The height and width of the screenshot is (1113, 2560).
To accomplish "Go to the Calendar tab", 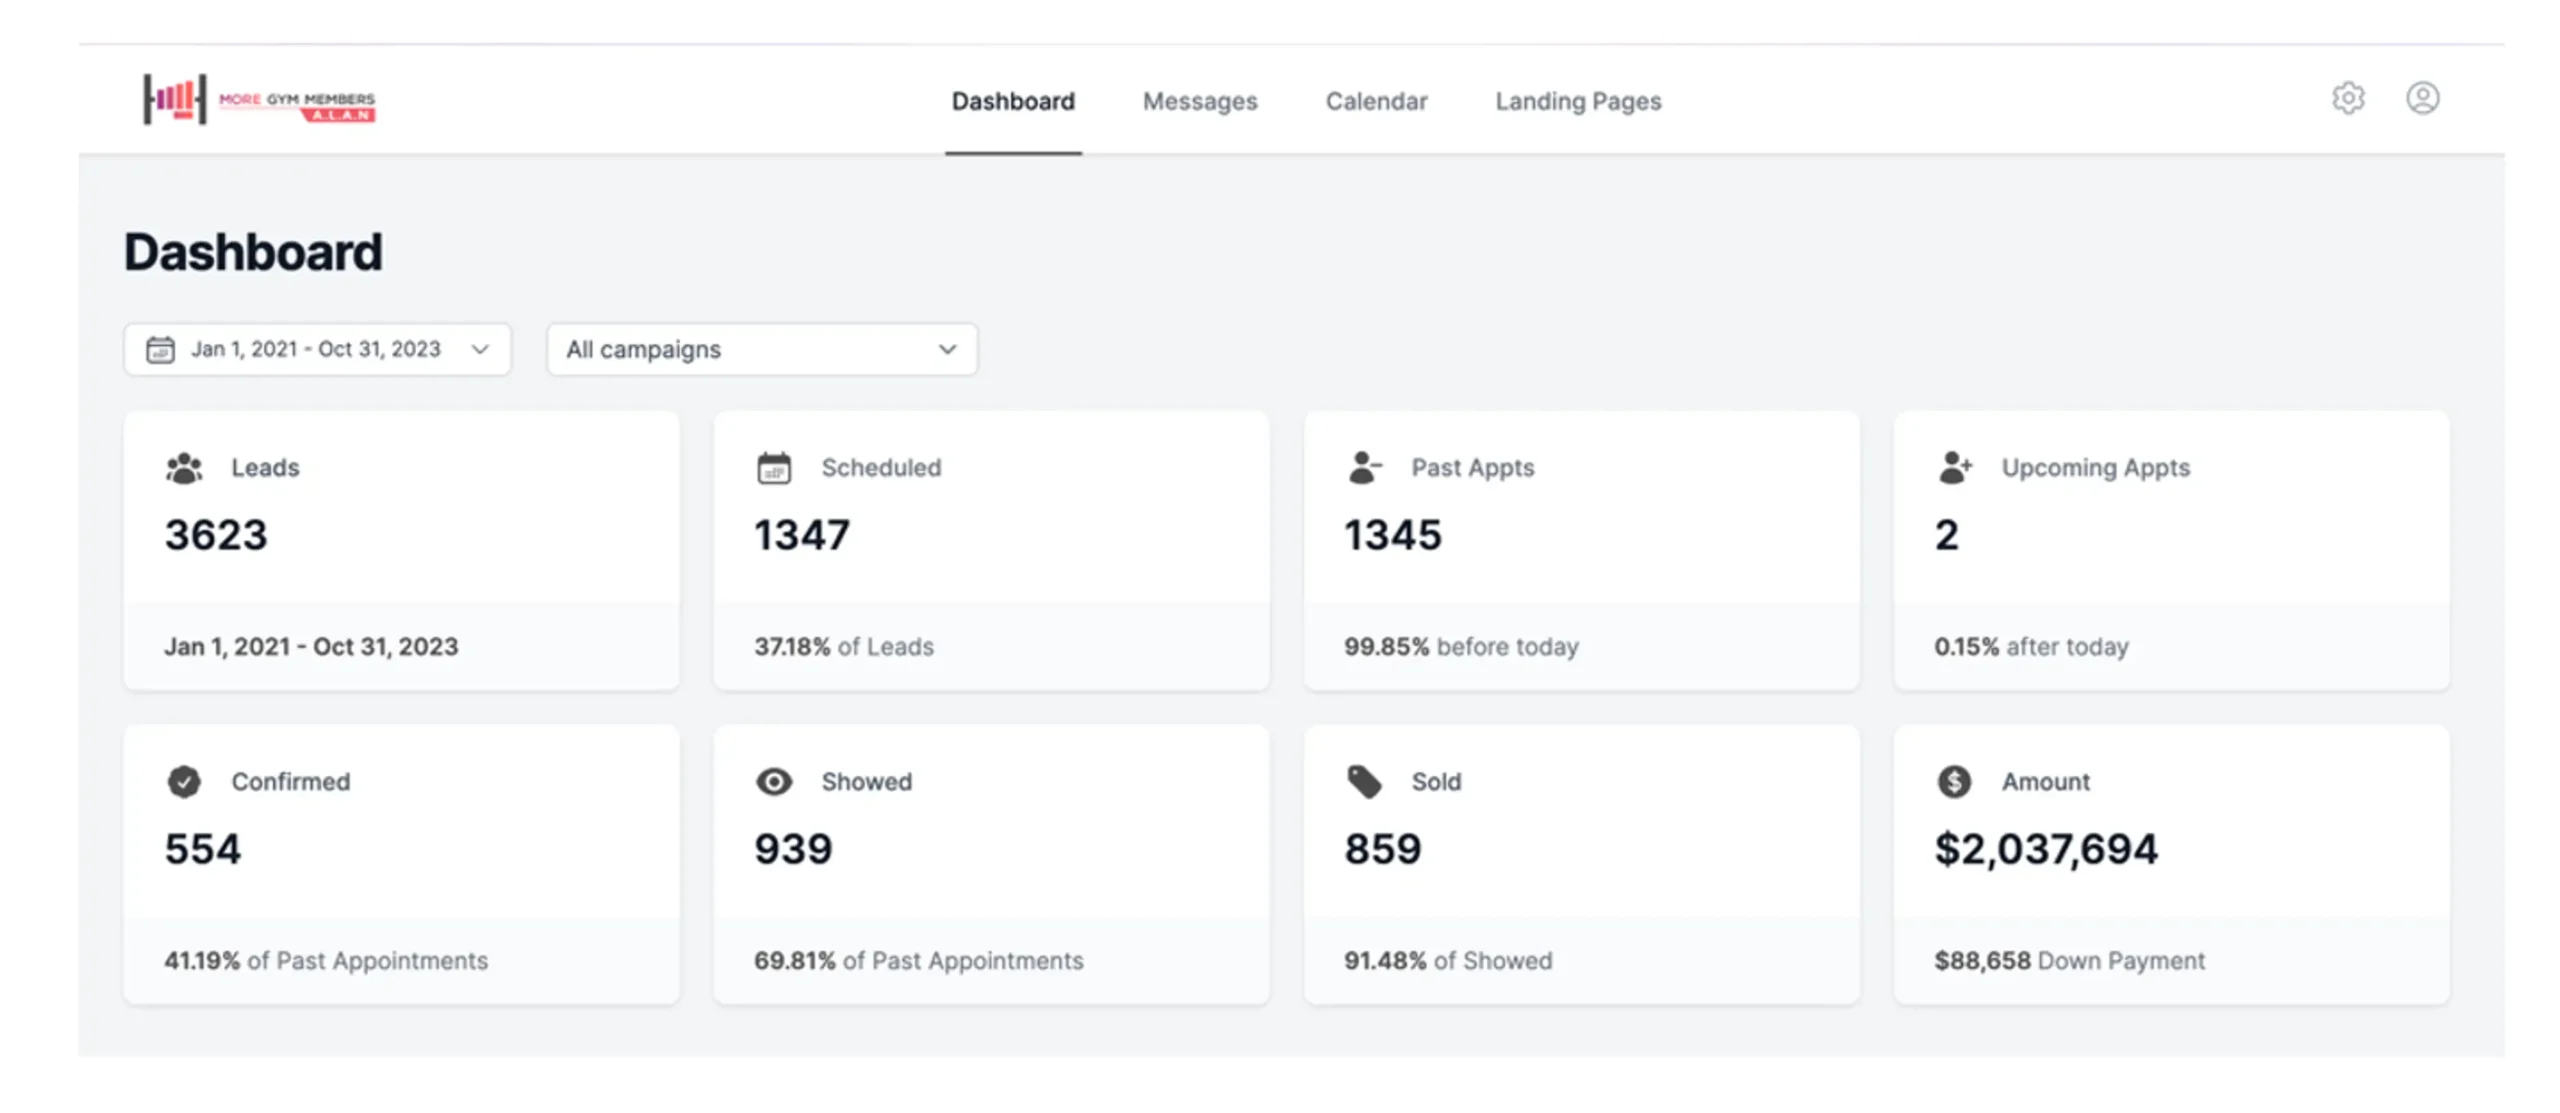I will coord(1375,102).
